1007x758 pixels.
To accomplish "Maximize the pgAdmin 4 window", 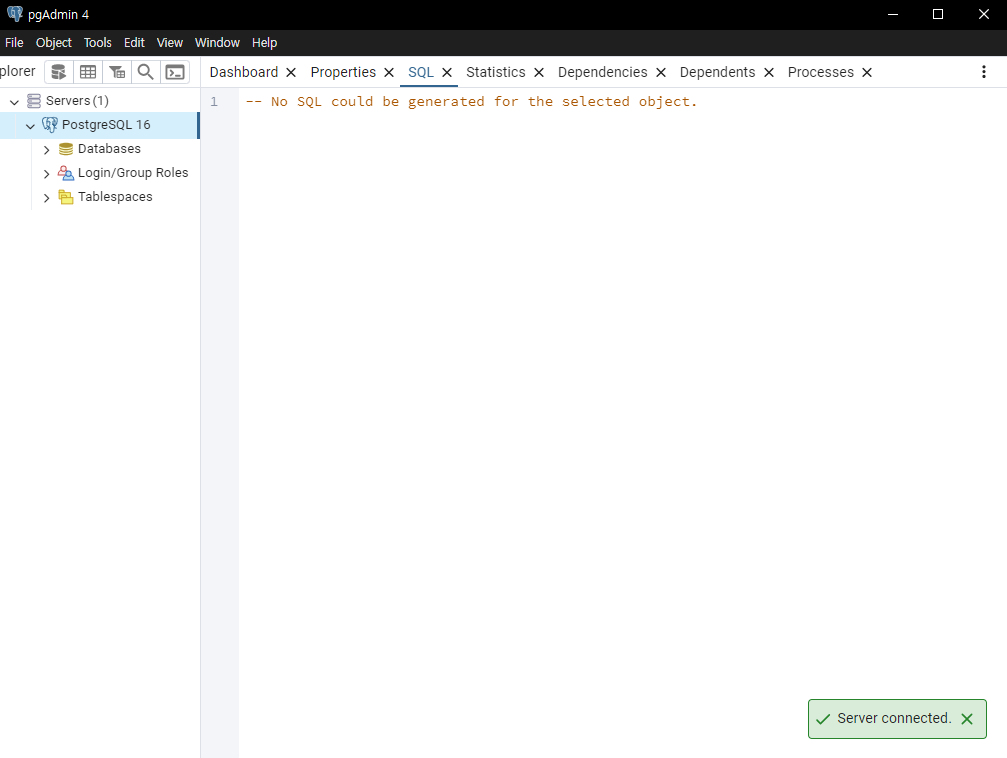I will click(x=938, y=14).
